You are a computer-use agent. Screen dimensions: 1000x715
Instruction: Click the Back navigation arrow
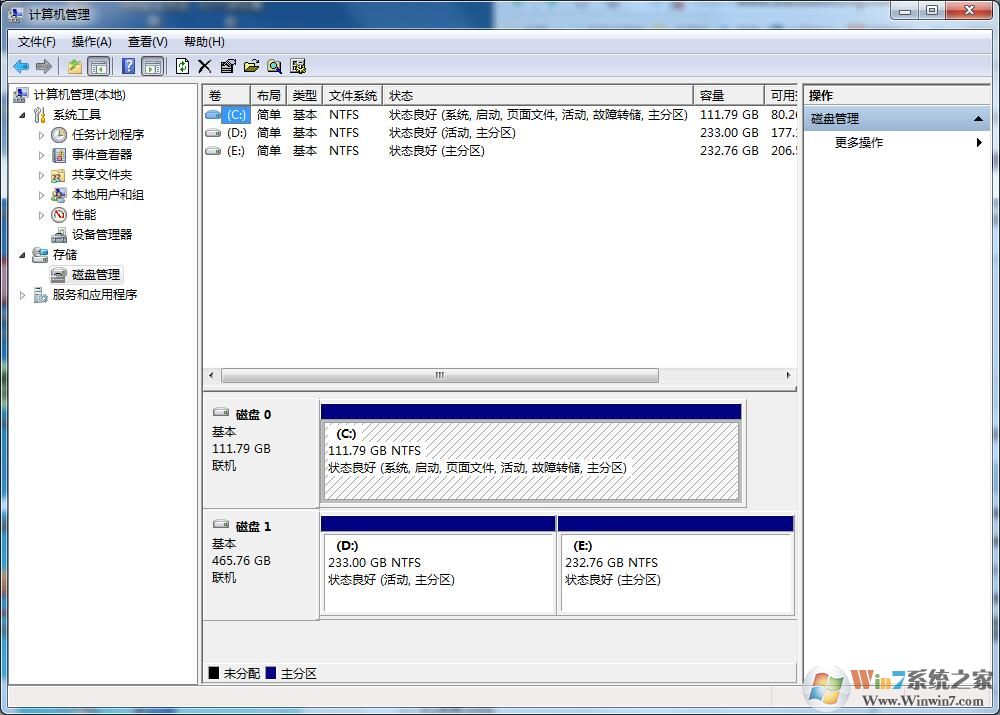(x=21, y=66)
